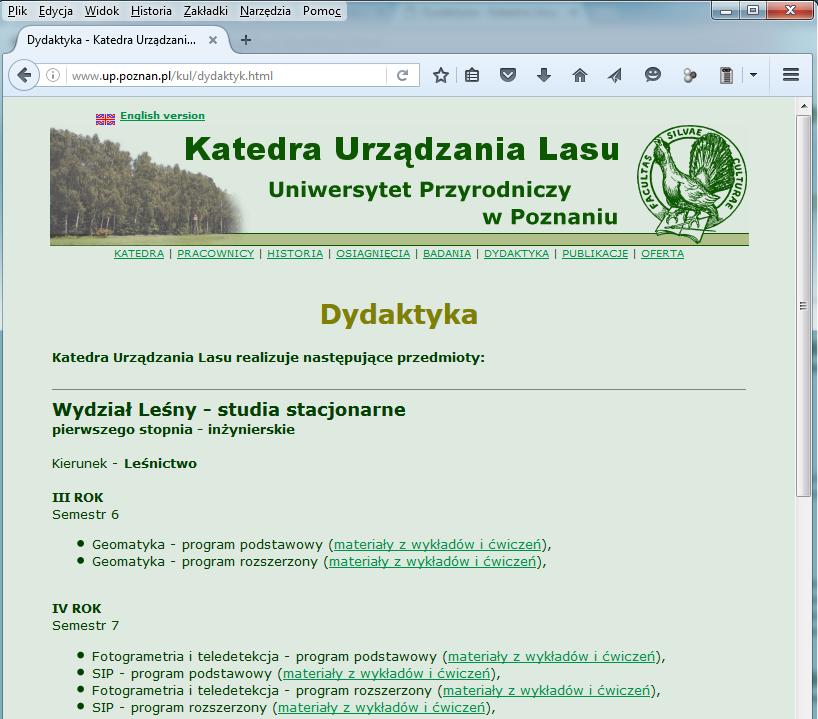Click the capercaillie faculty logo

click(692, 183)
